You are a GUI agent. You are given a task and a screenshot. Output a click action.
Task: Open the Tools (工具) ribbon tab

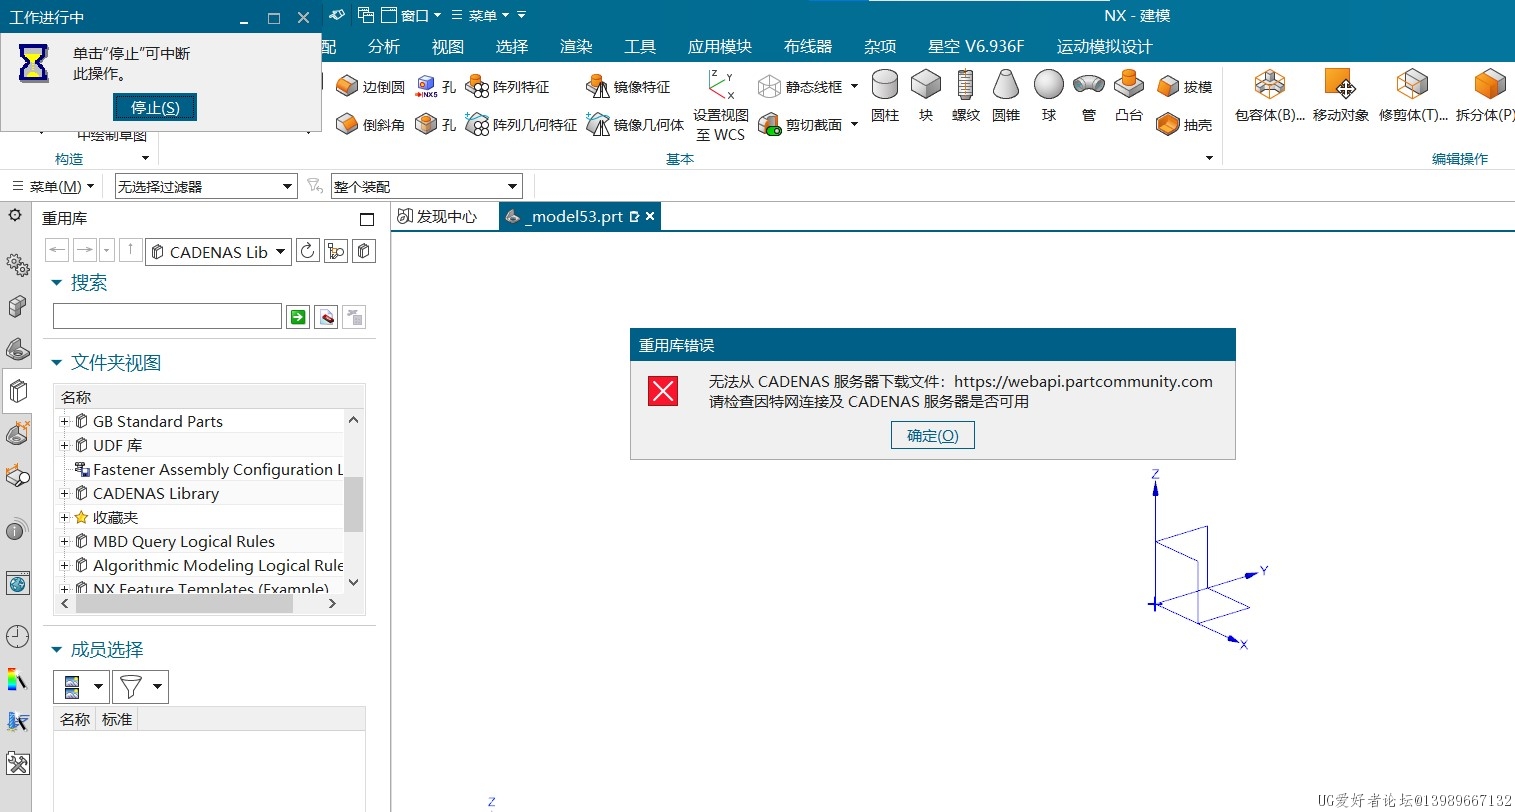click(640, 47)
